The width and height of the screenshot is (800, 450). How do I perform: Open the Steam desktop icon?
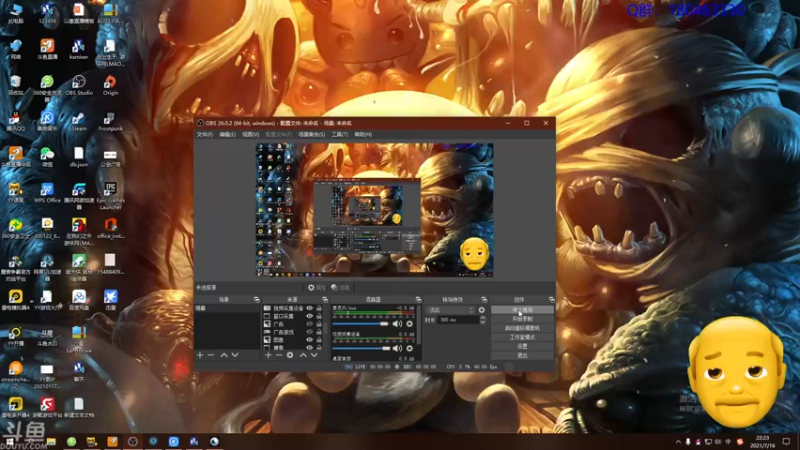click(x=79, y=121)
